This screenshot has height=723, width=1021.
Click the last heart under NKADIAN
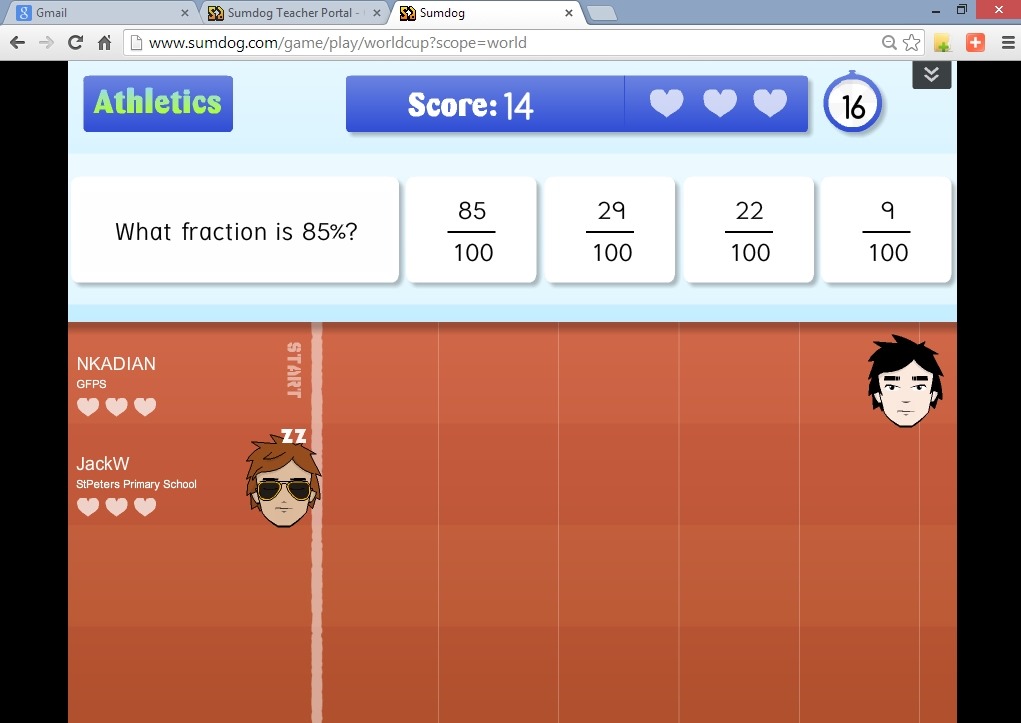tap(145, 406)
